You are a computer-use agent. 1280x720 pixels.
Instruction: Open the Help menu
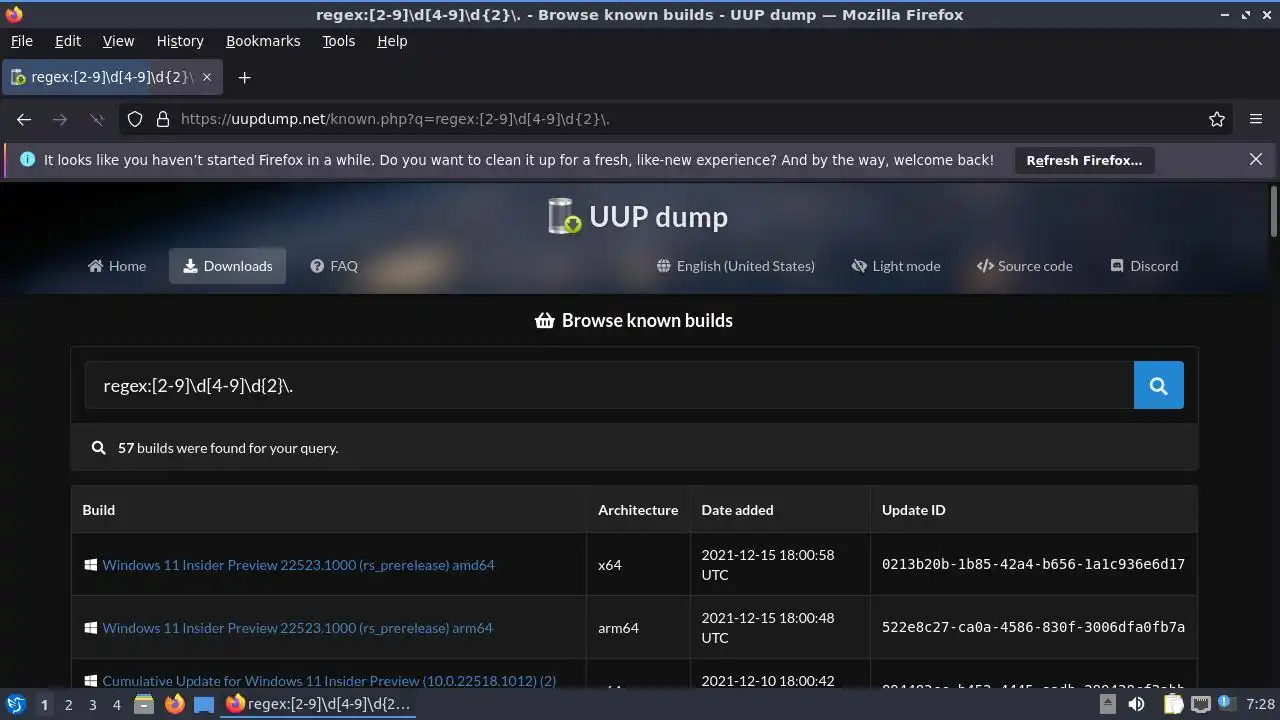(x=392, y=41)
